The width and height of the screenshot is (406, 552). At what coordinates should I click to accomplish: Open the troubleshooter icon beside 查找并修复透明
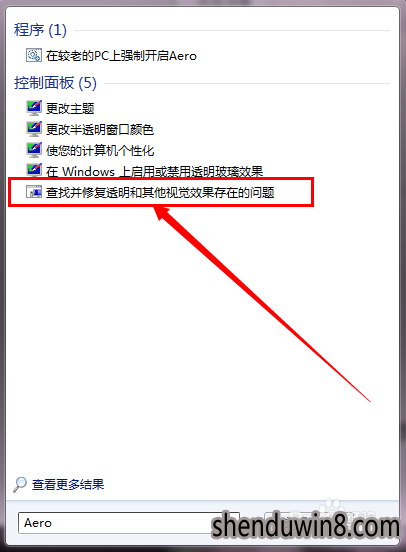click(x=34, y=192)
